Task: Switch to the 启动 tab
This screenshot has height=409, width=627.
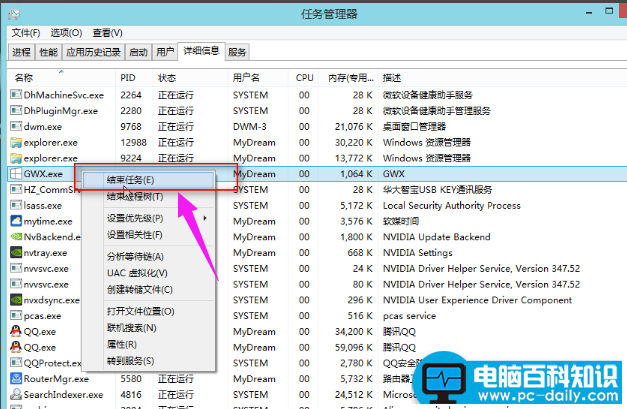Action: [138, 52]
